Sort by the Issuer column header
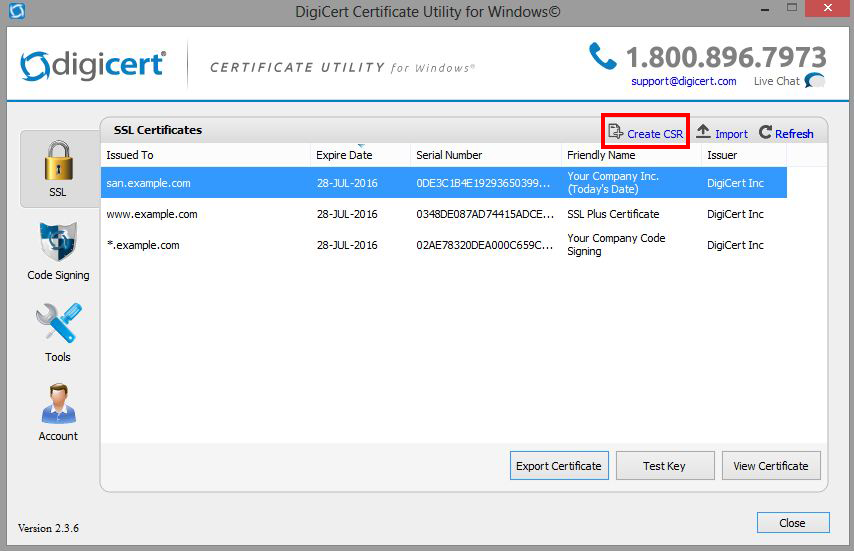854x551 pixels. pyautogui.click(x=743, y=155)
